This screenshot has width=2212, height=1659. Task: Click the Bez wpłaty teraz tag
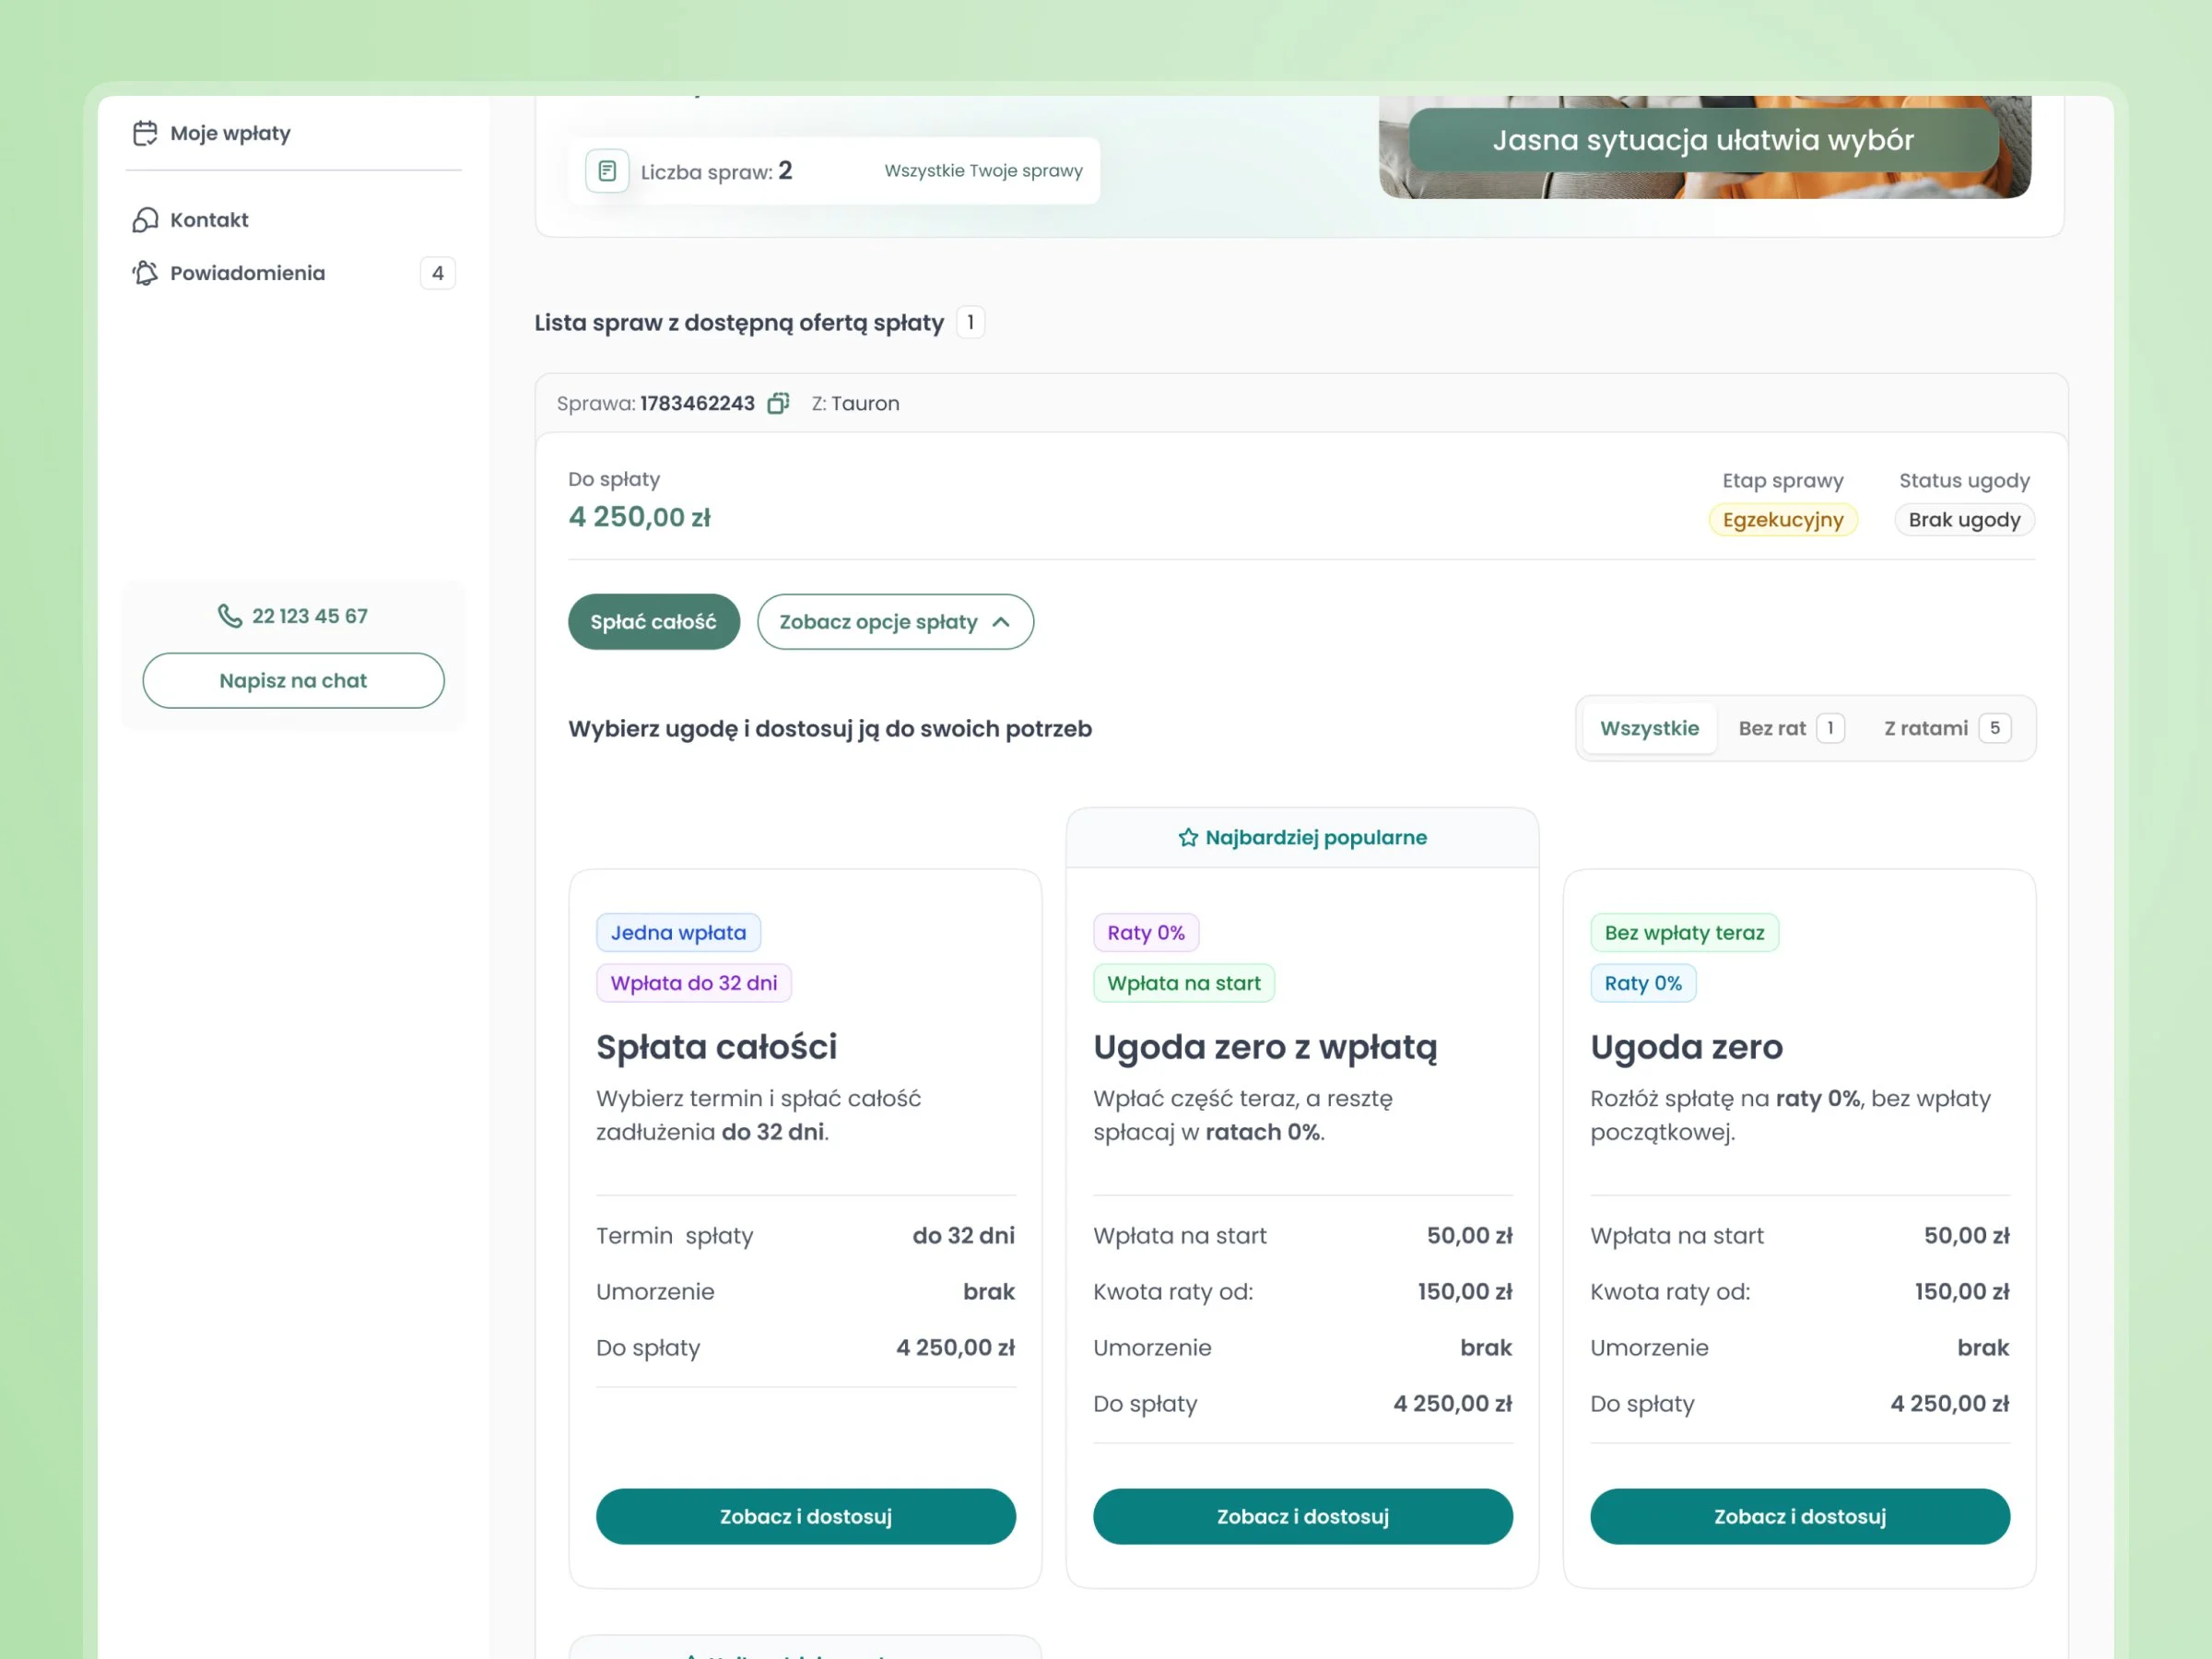coord(1684,933)
